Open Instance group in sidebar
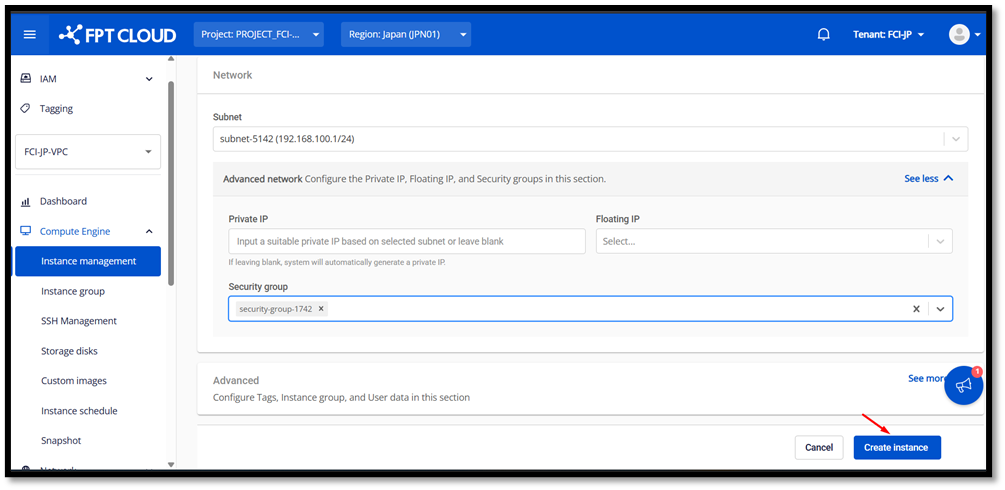 pos(73,291)
